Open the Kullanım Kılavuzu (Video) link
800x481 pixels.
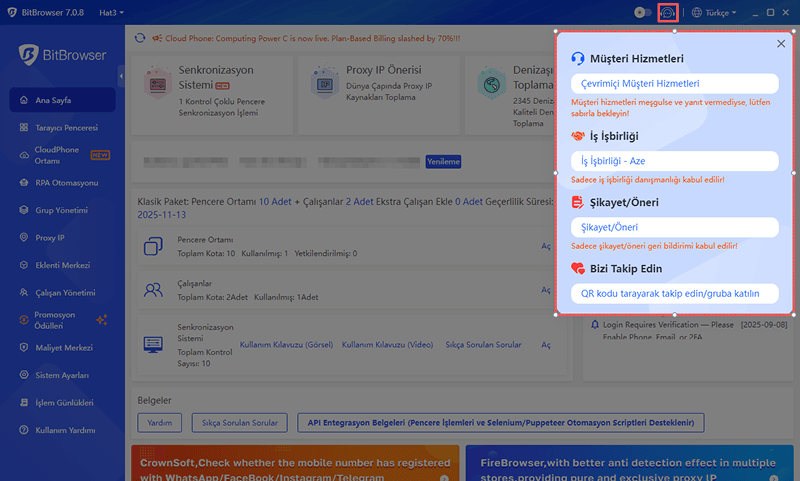[x=388, y=345]
